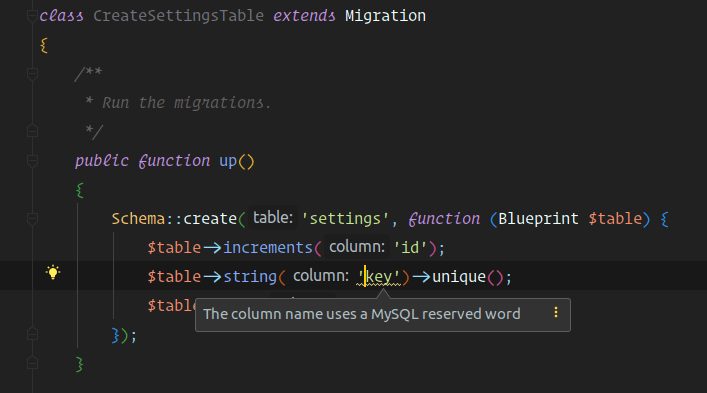
Task: Collapse the doc comment fold at /**
Action: pyautogui.click(x=32, y=73)
